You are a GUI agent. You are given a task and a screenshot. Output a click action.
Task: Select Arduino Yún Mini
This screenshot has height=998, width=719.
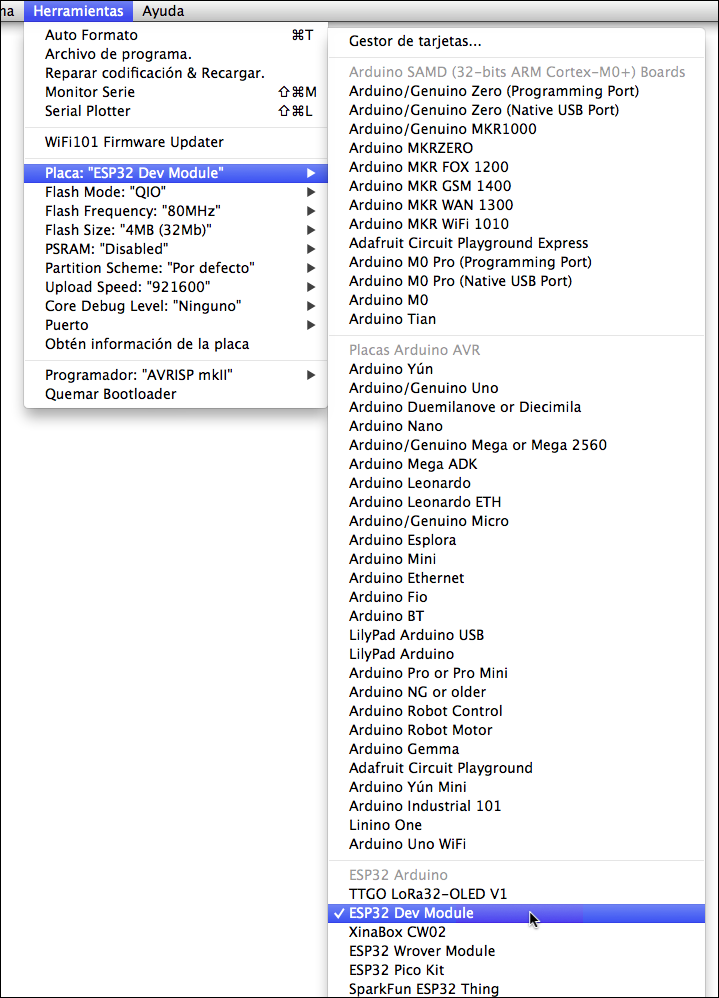(516, 787)
